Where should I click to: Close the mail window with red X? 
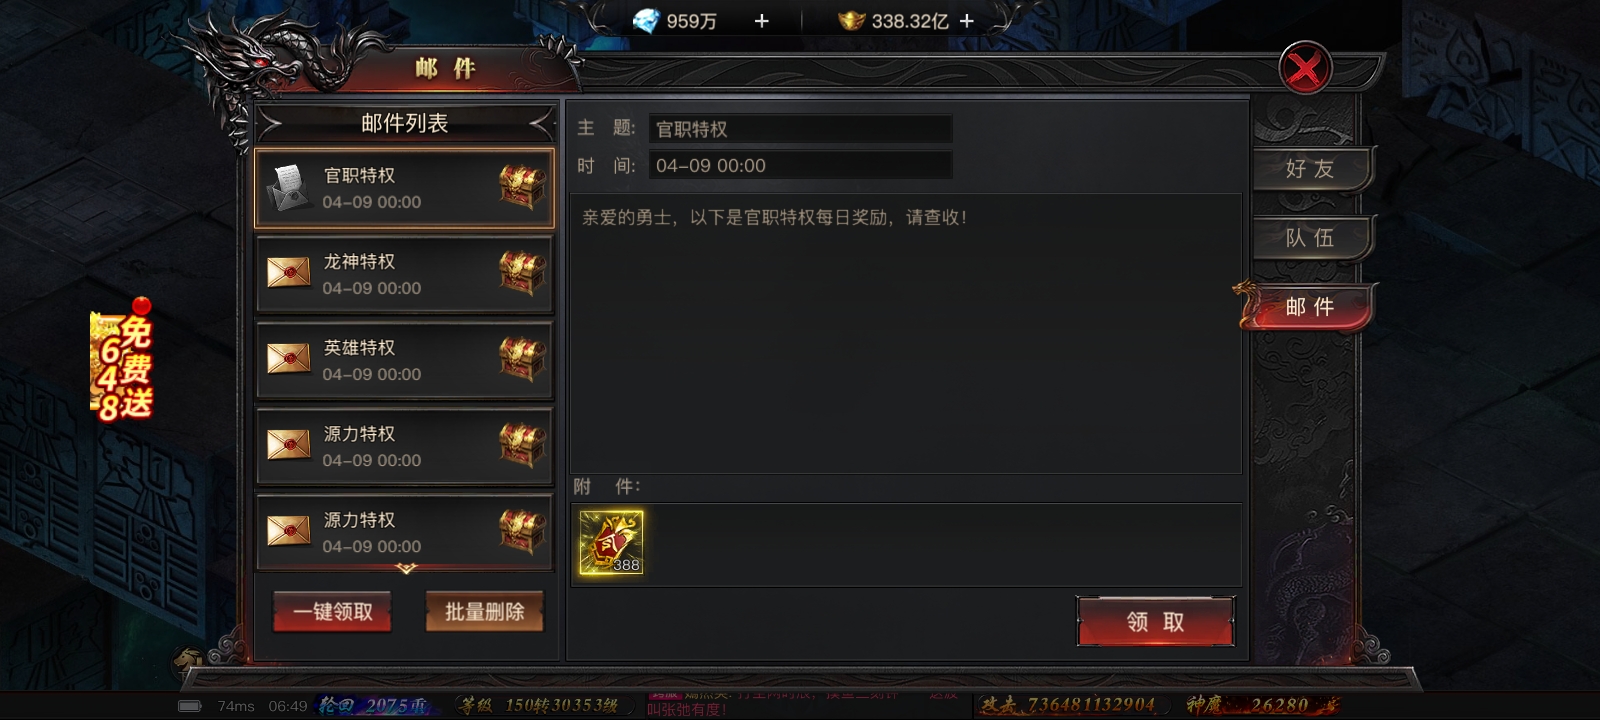pos(1305,68)
